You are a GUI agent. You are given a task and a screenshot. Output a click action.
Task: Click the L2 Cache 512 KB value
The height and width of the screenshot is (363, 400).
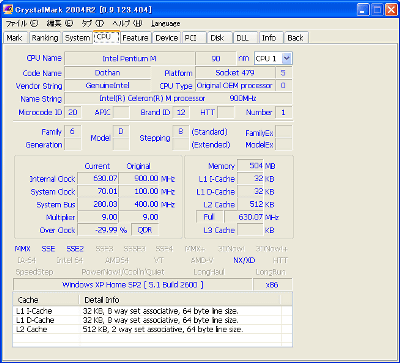251,204
